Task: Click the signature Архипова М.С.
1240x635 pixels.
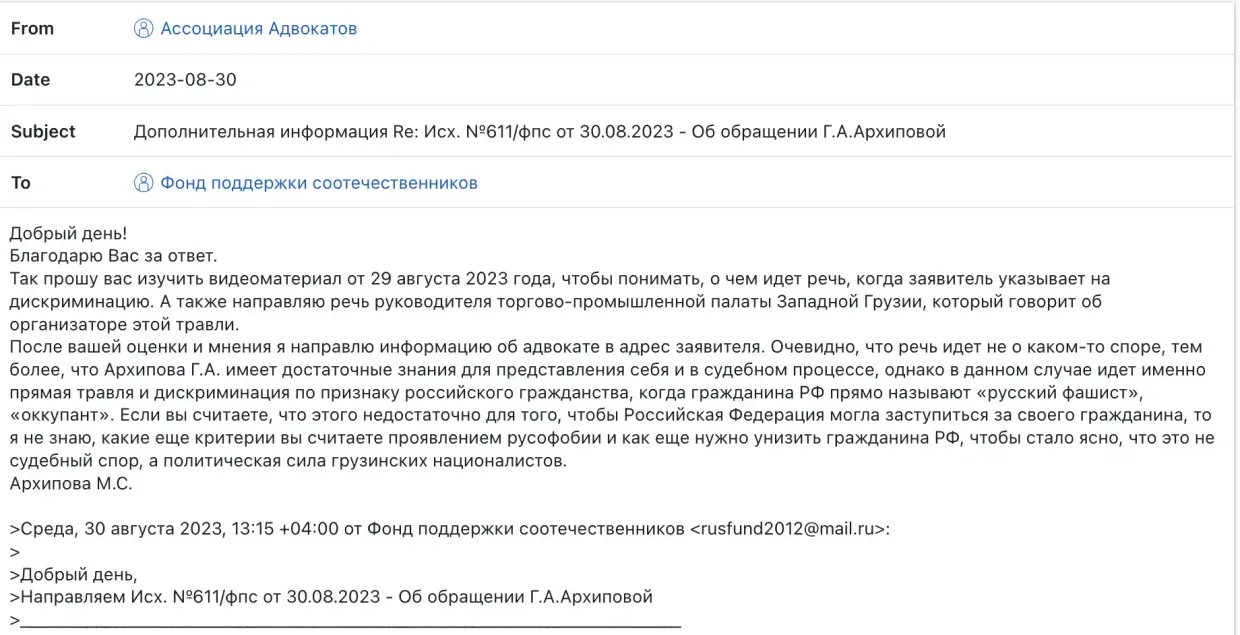Action: click(x=71, y=484)
